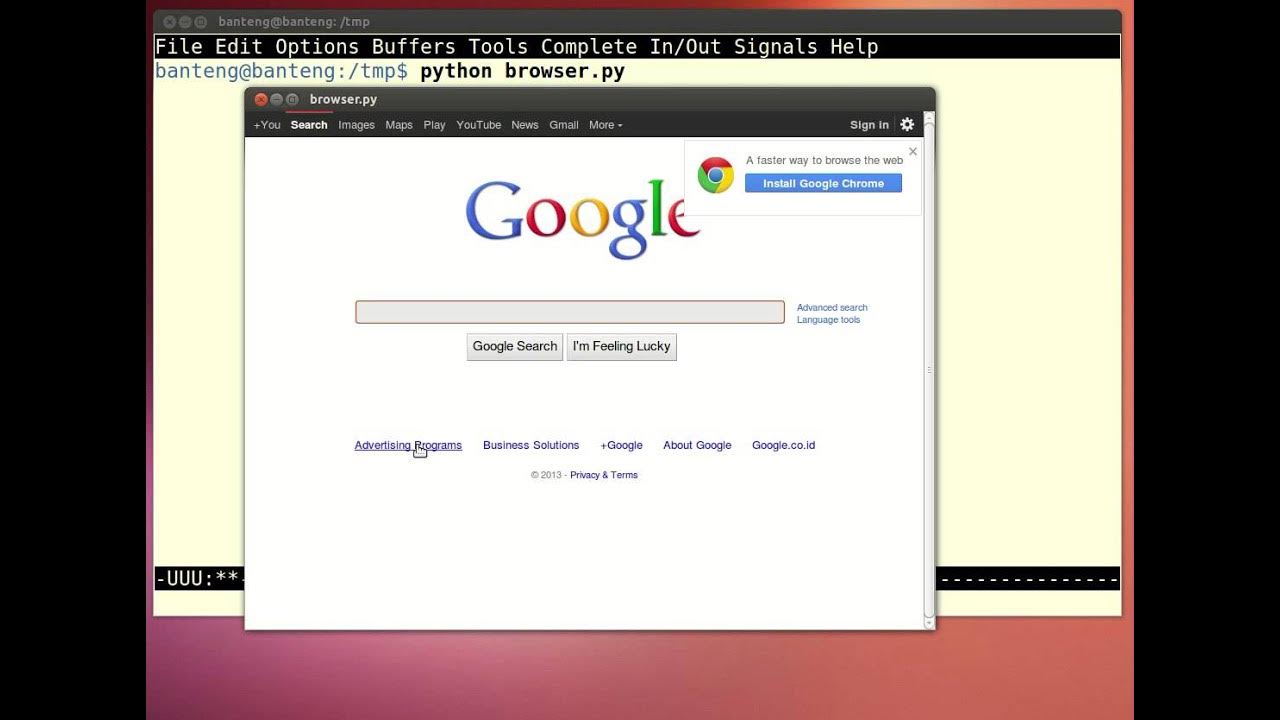Open the settings gear in Google bar

907,125
